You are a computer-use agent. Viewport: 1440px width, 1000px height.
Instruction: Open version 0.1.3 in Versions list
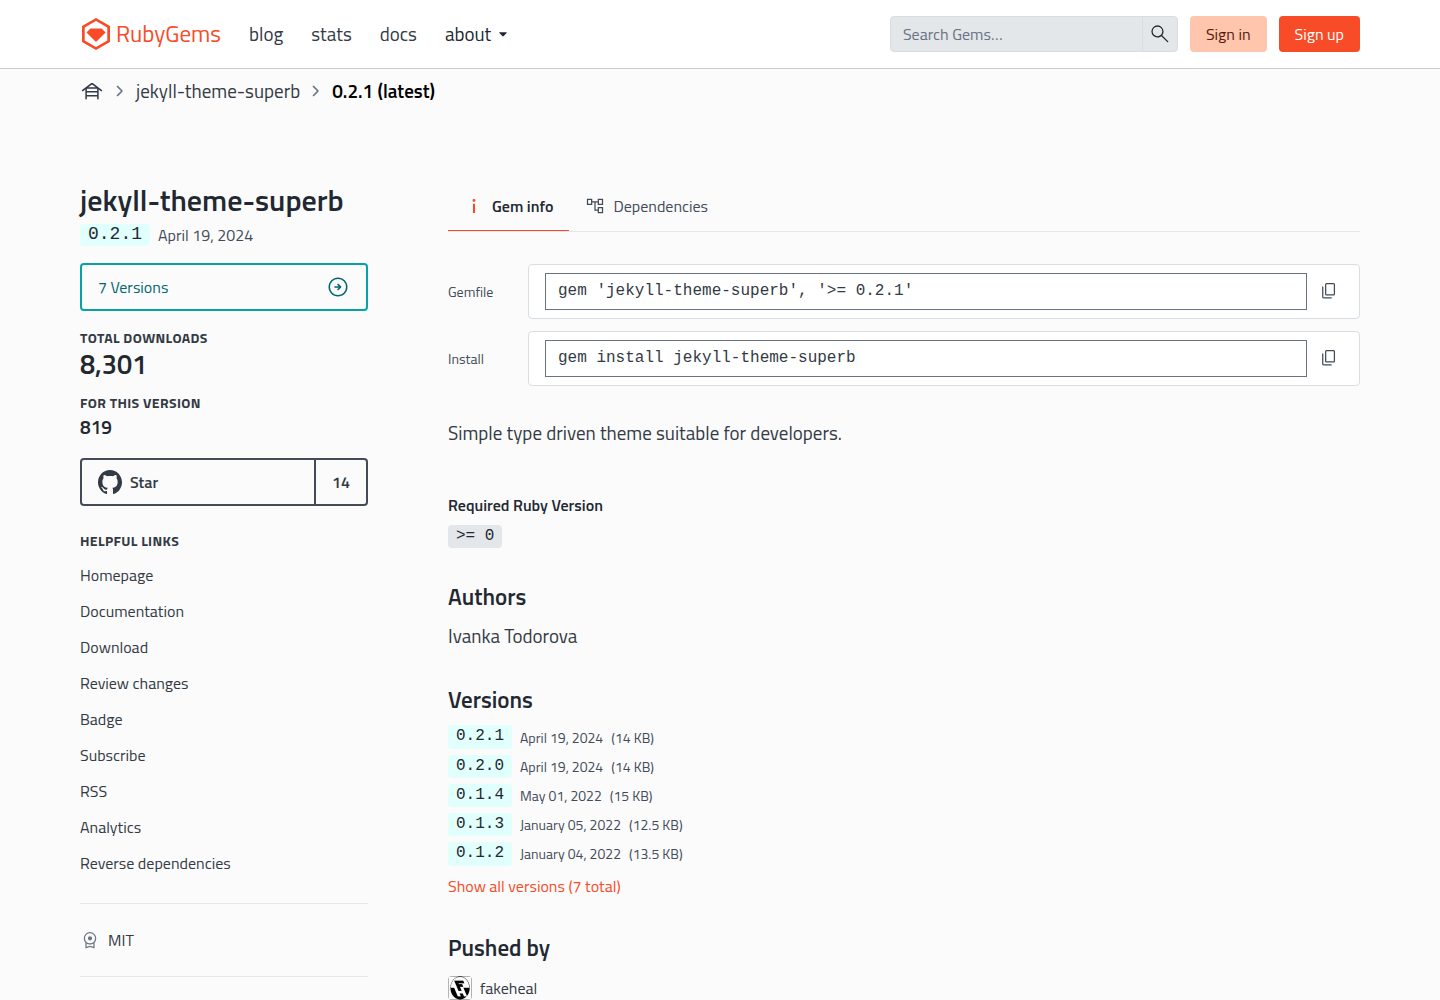click(x=480, y=823)
